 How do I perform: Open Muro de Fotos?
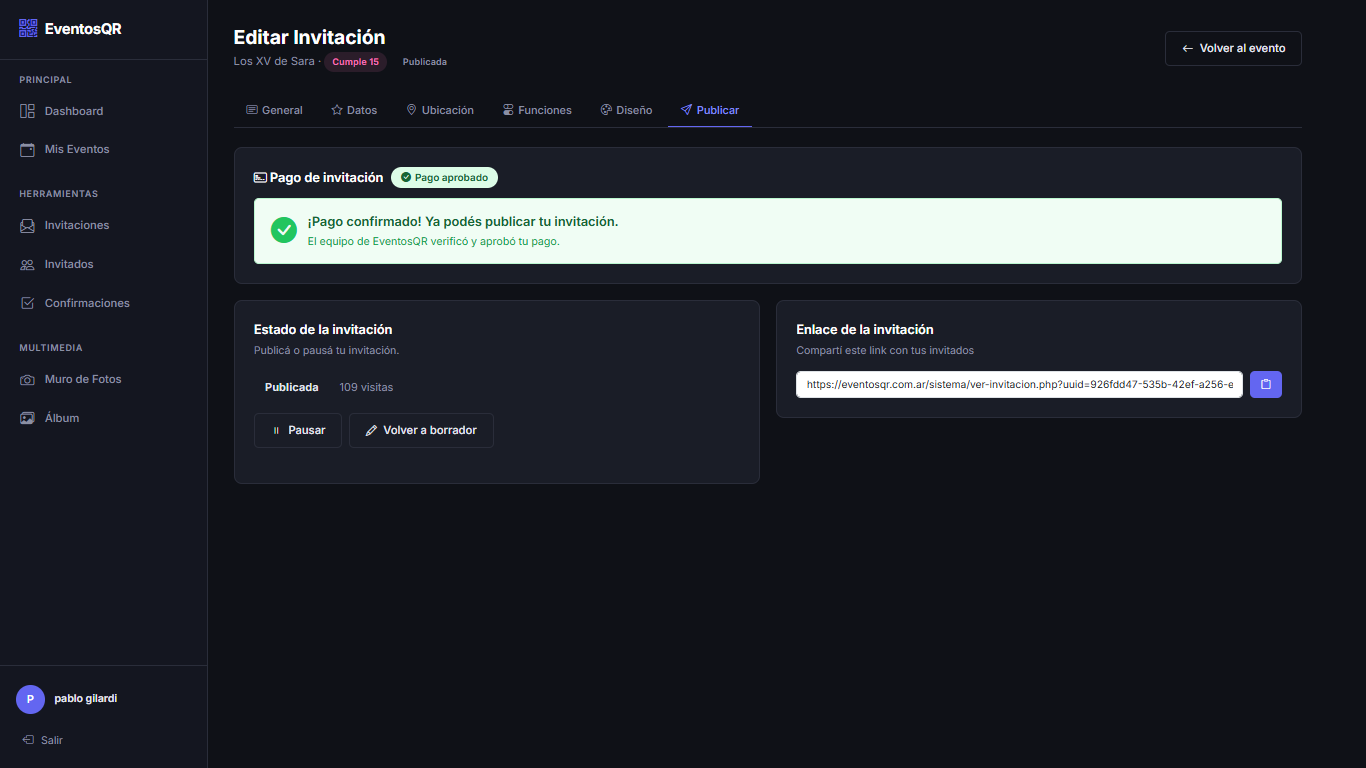tap(82, 380)
